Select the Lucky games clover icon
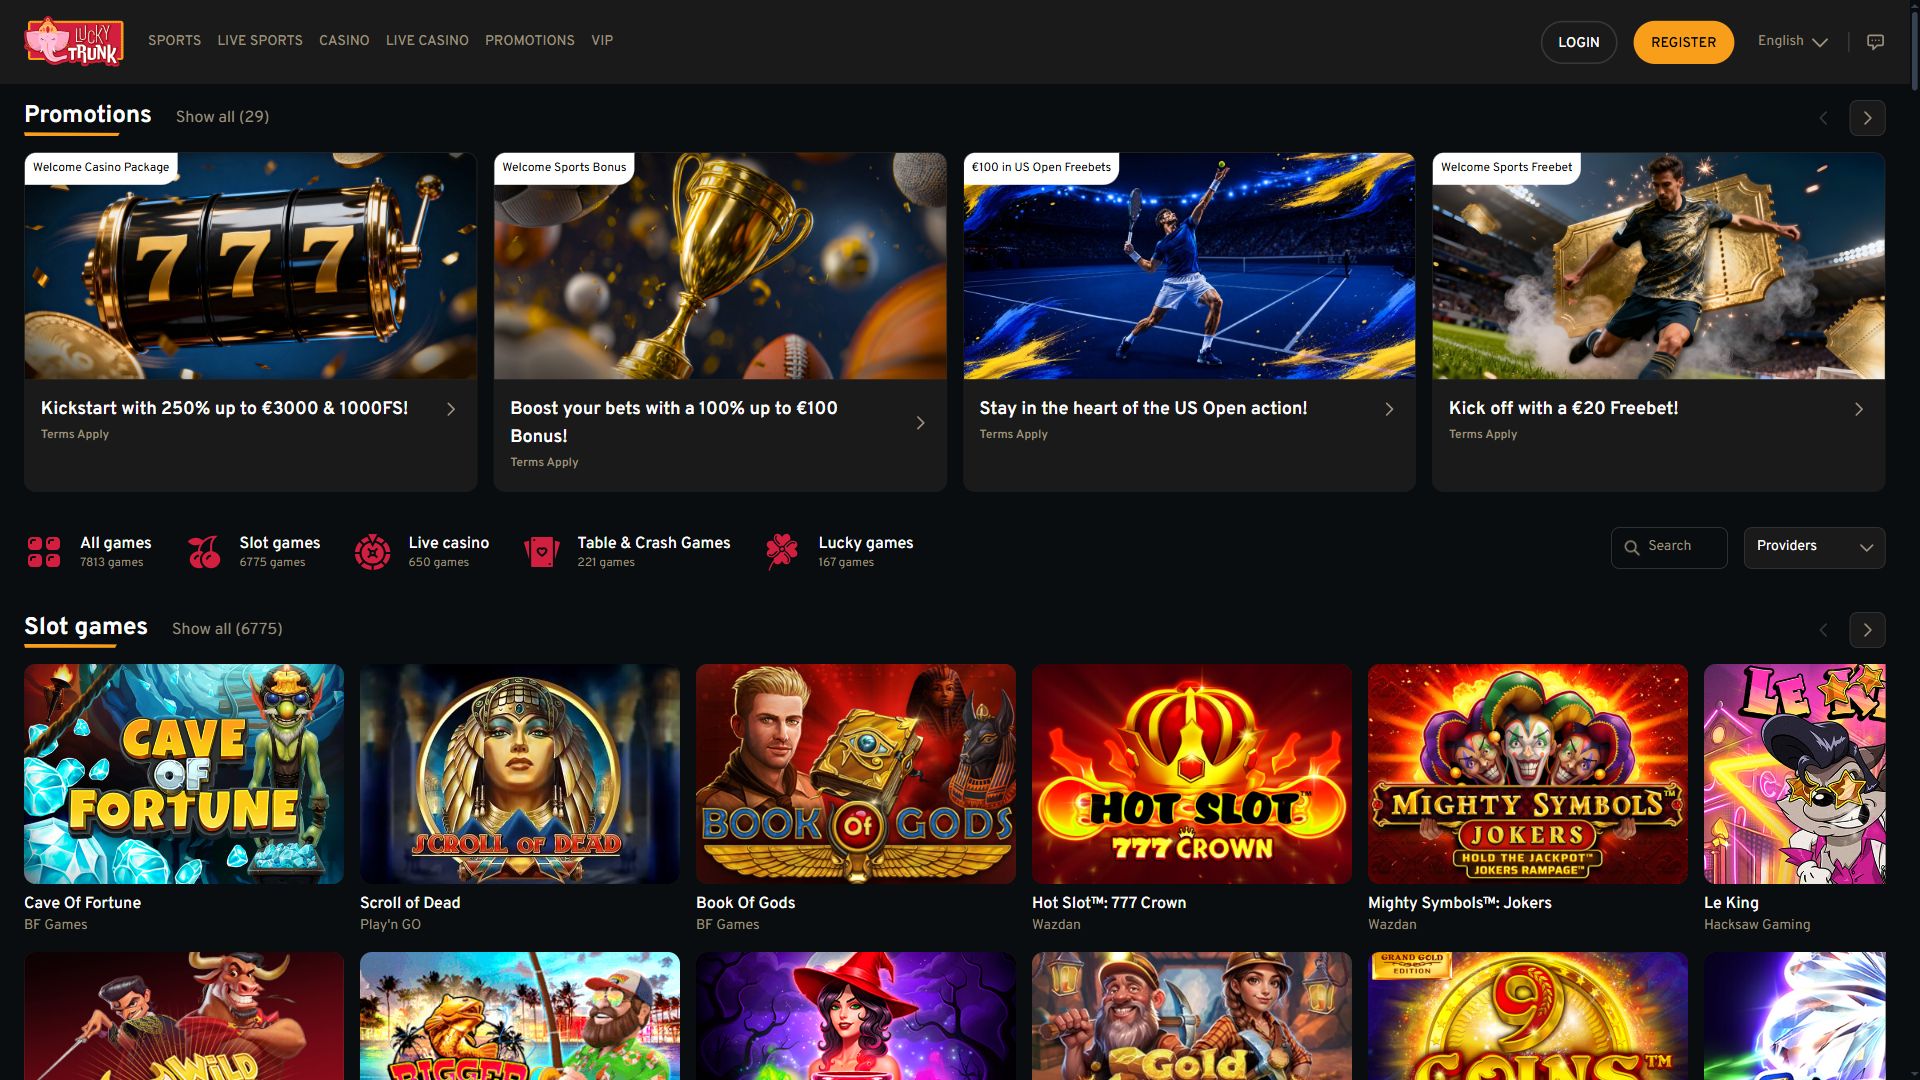This screenshot has width=1920, height=1080. click(x=781, y=551)
